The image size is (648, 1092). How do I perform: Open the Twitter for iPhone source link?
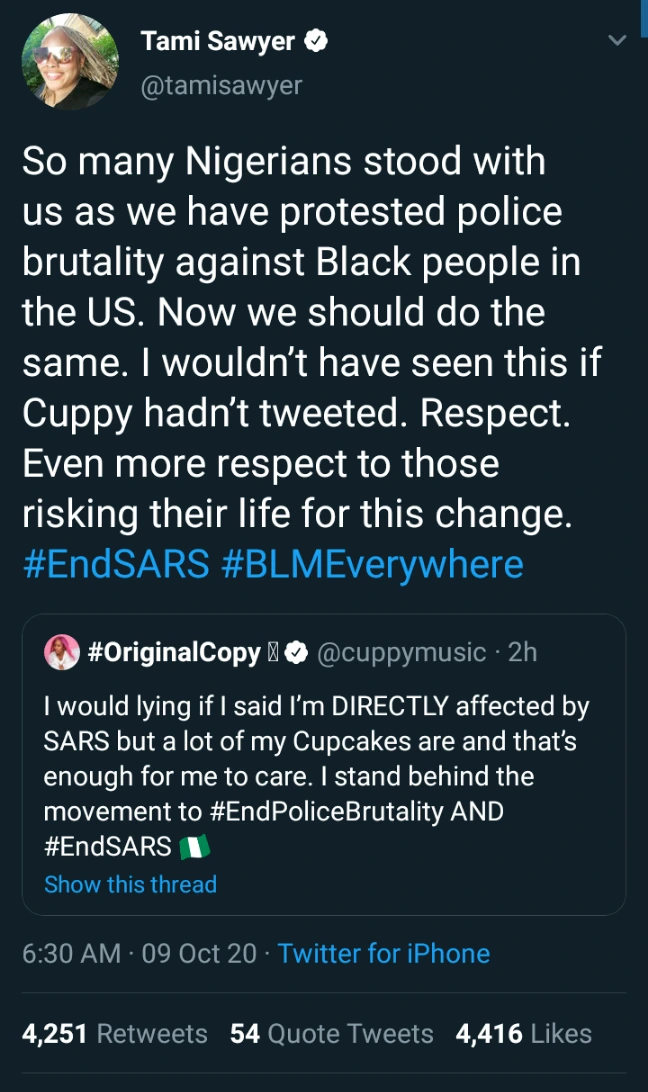pos(384,953)
